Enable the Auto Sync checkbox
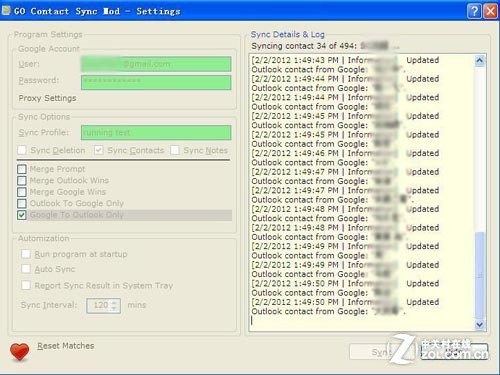This screenshot has width=500, height=375. pos(26,269)
